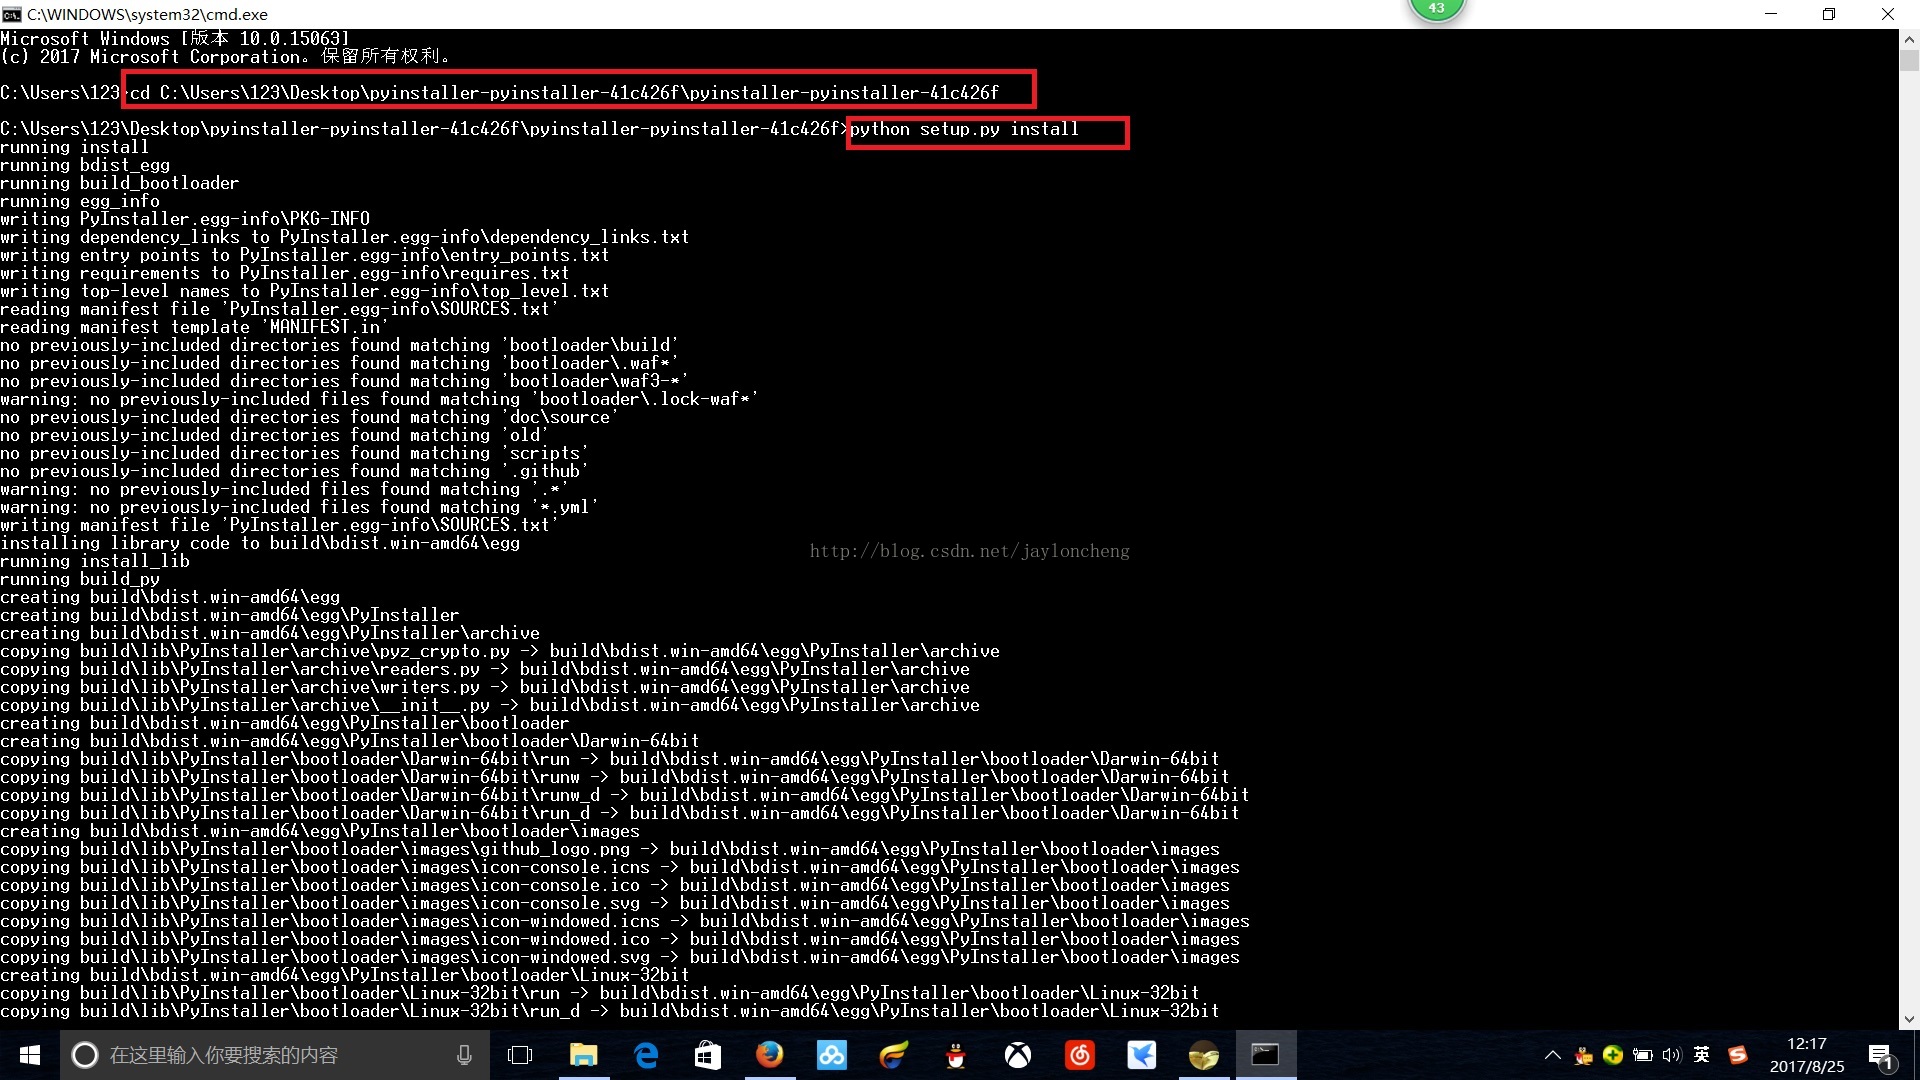Click line copying pyz_crypto.py
The width and height of the screenshot is (1920, 1080).
500,651
